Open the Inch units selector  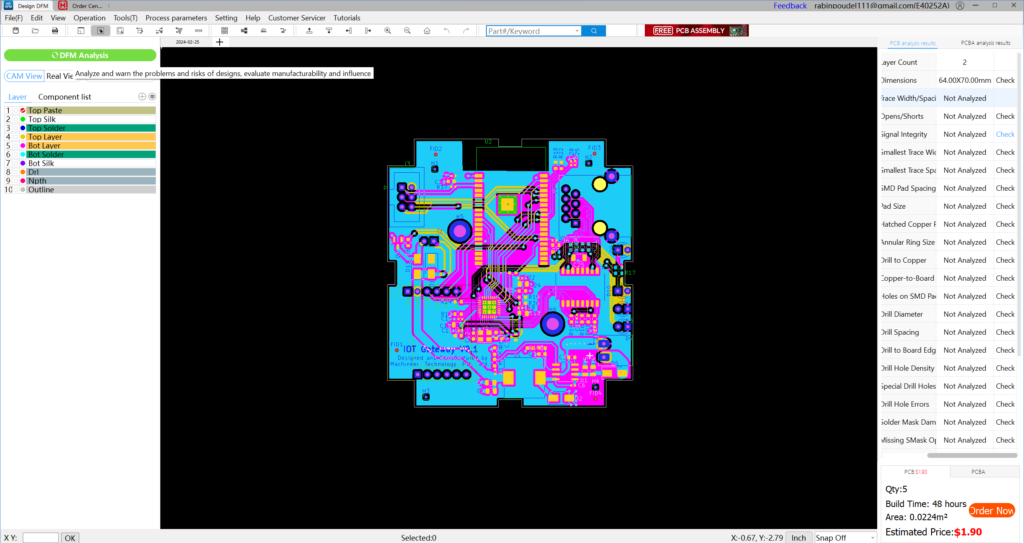pos(798,538)
